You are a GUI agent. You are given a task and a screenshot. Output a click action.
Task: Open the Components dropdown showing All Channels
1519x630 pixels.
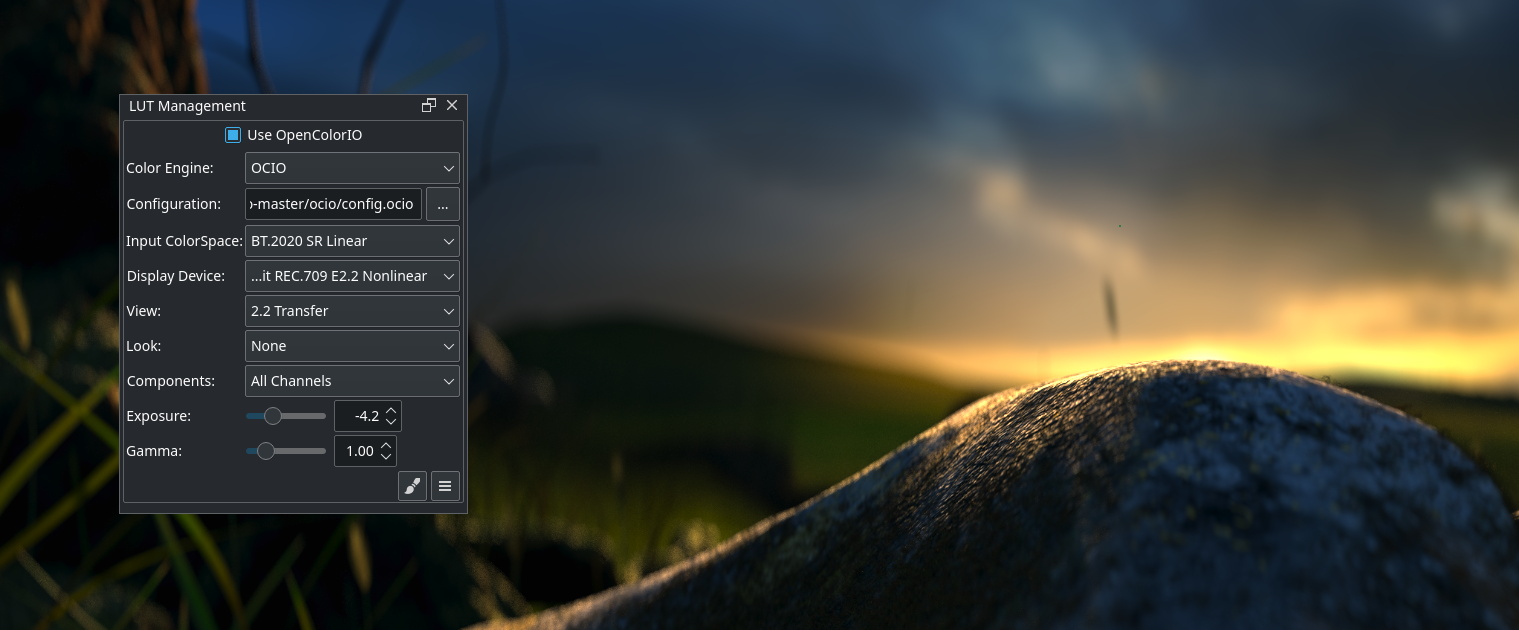point(352,381)
